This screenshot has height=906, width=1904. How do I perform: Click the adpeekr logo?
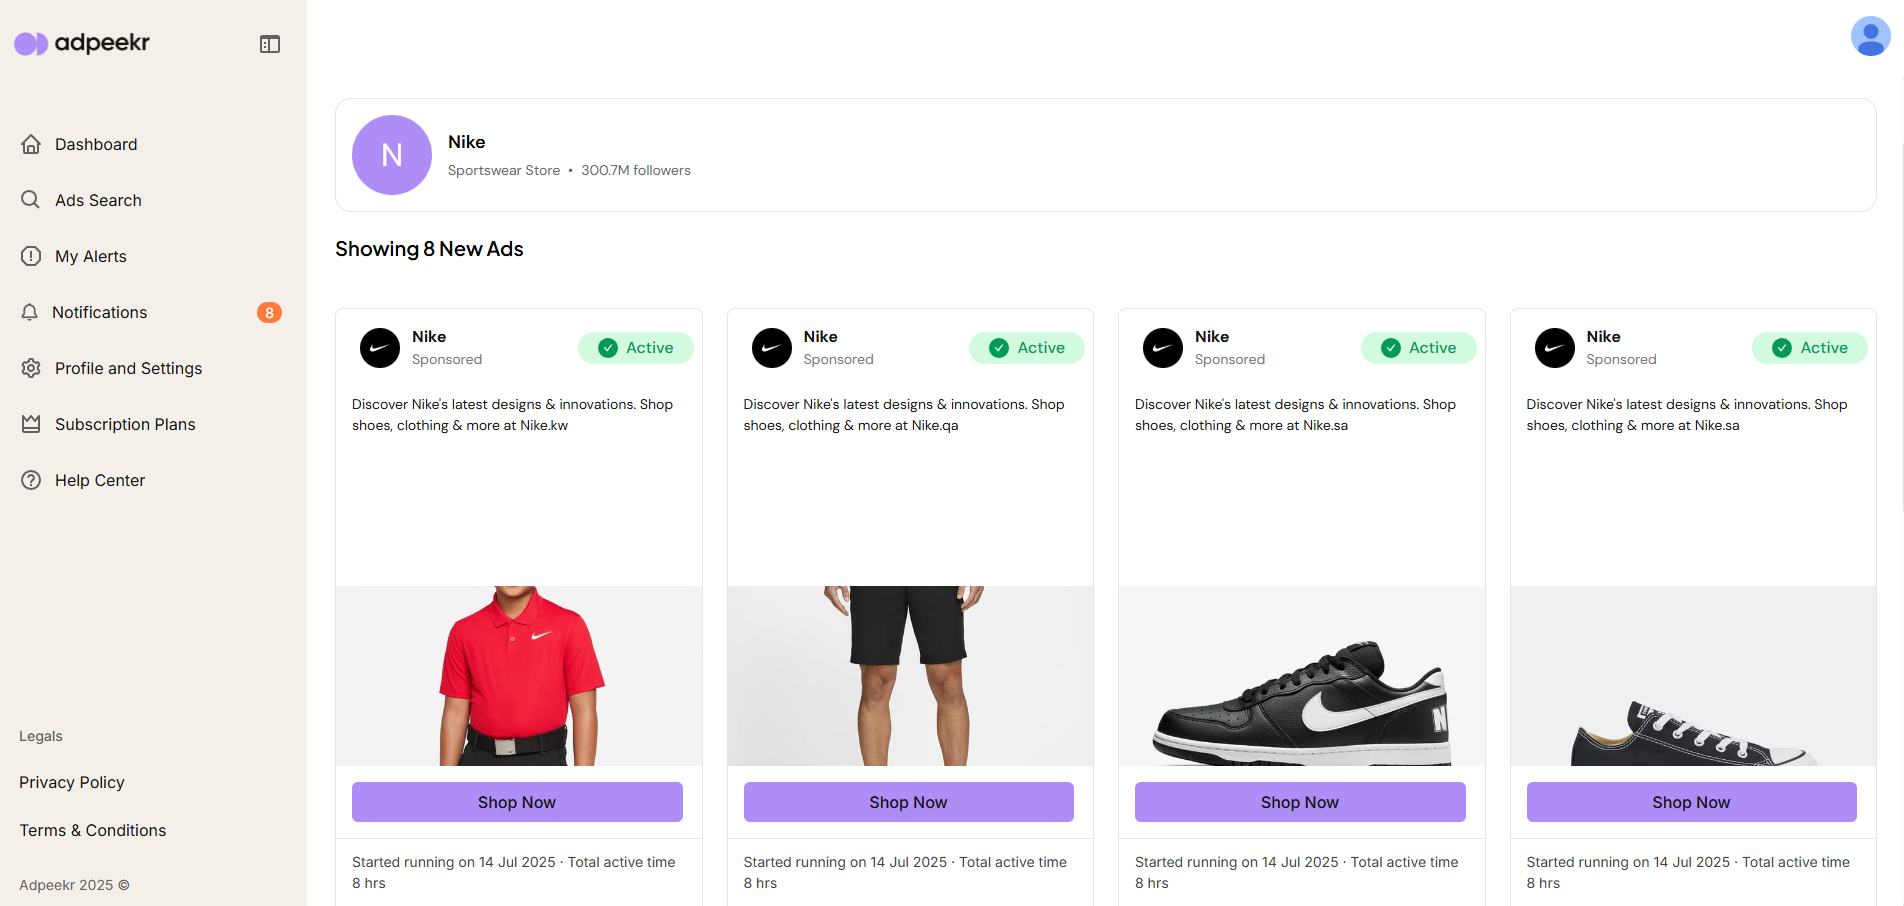(82, 43)
